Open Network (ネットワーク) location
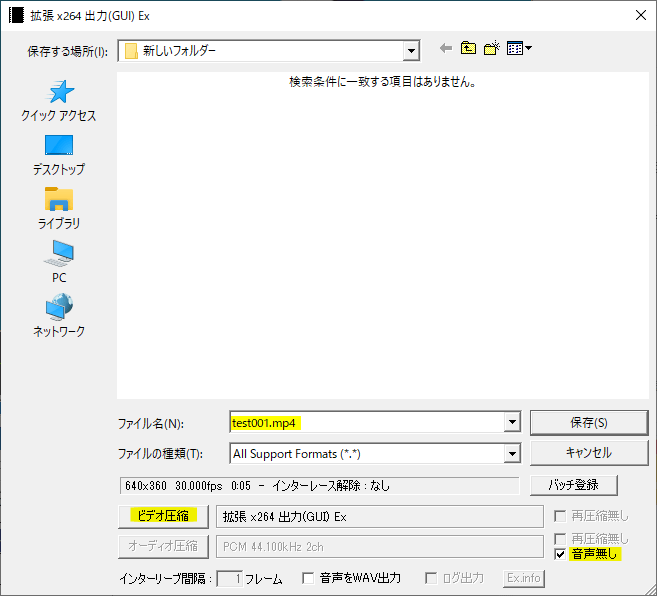The height and width of the screenshot is (596, 657). [x=59, y=316]
